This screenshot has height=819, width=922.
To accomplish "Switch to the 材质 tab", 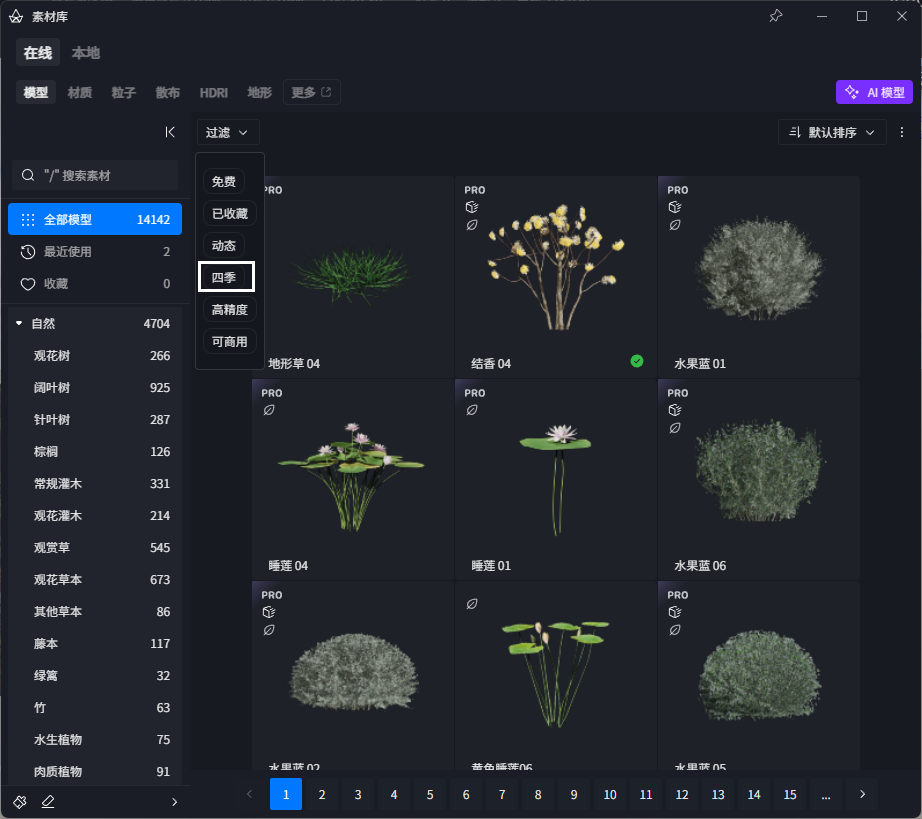I will click(x=80, y=92).
